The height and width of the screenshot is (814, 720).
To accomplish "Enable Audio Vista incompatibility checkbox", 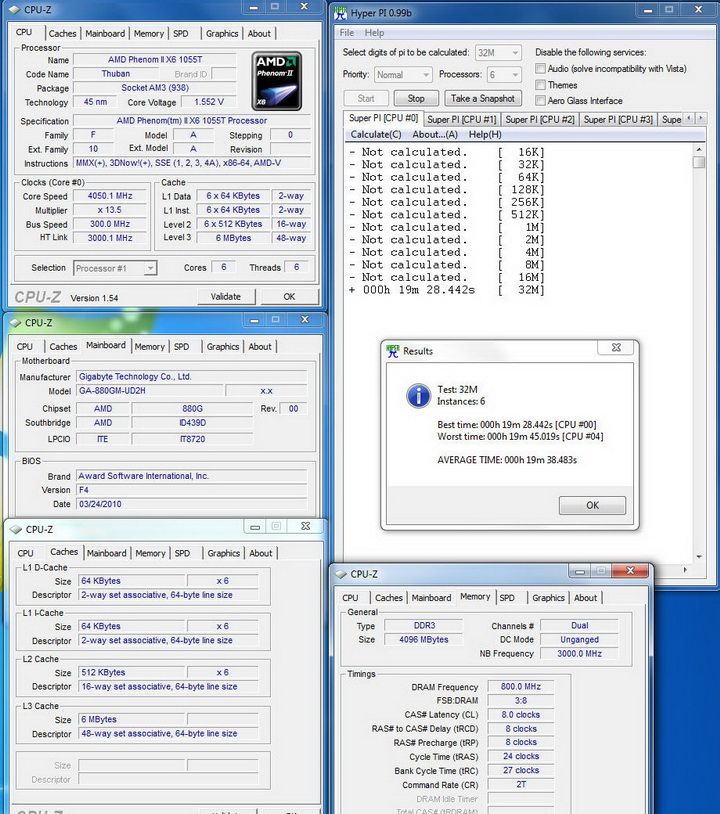I will coord(540,69).
